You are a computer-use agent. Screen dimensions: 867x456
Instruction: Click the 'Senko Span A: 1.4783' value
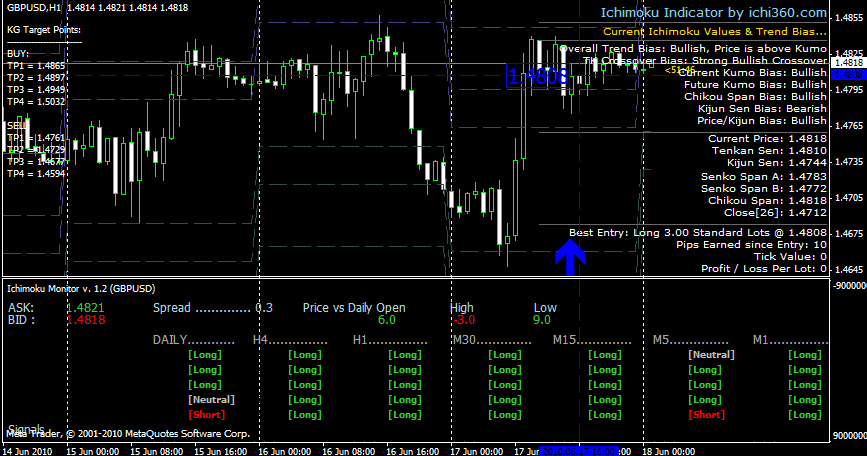(764, 177)
